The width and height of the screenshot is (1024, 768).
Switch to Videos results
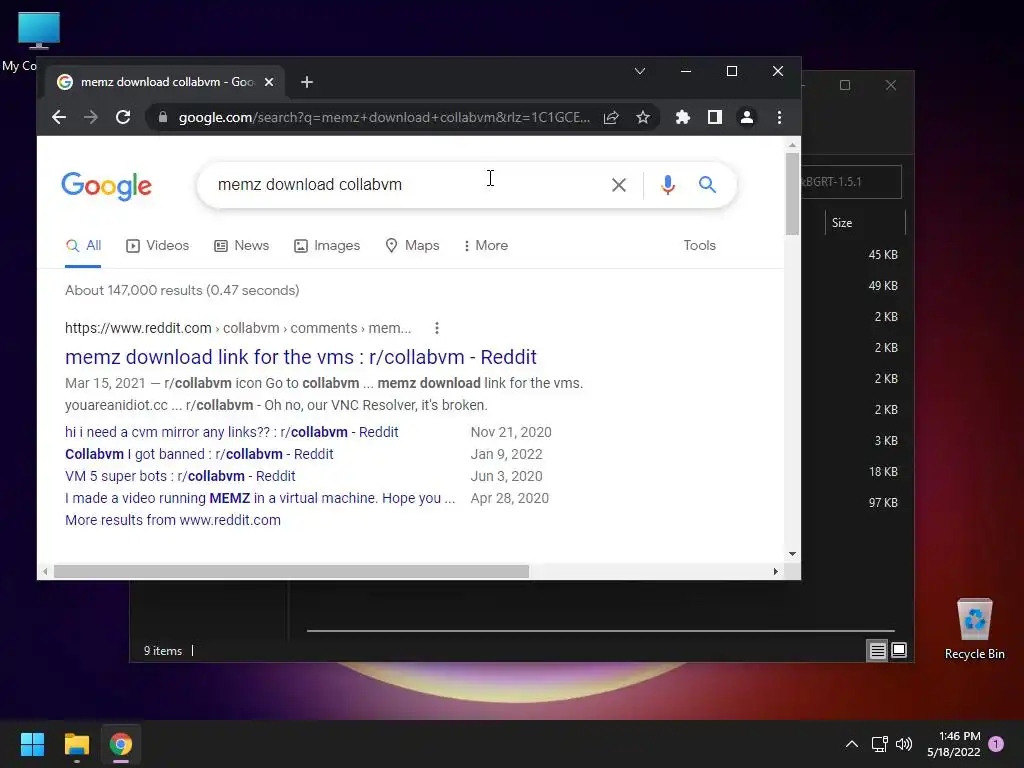click(x=157, y=246)
